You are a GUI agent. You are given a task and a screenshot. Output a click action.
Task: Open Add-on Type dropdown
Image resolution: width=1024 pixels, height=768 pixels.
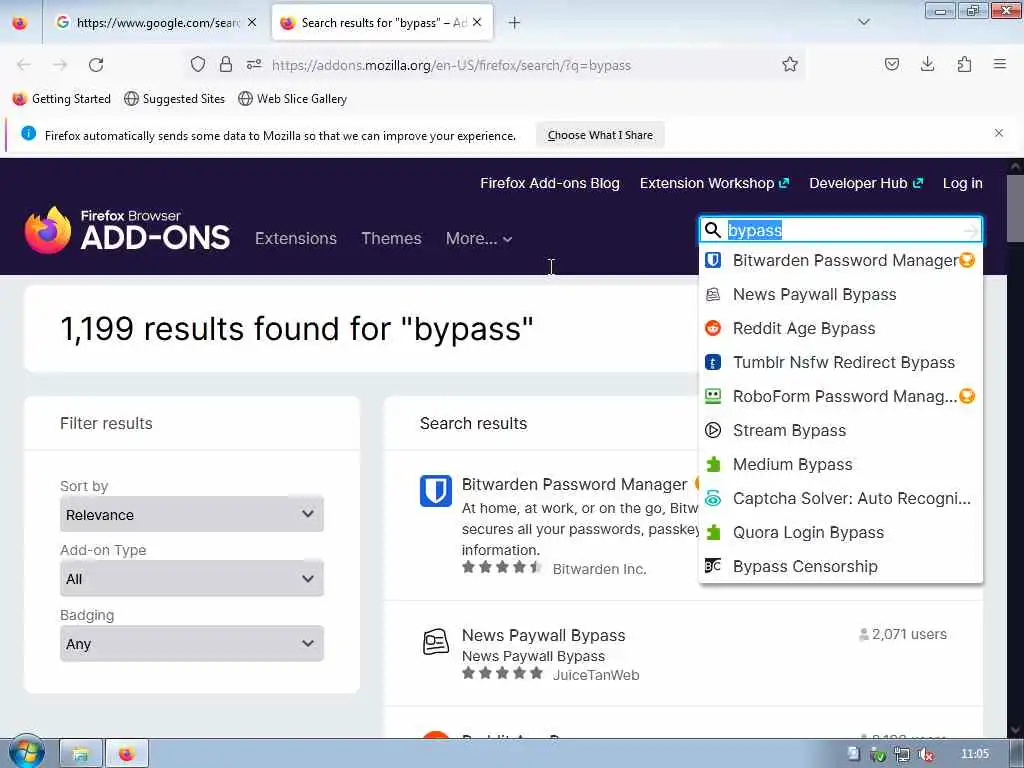[x=192, y=579]
